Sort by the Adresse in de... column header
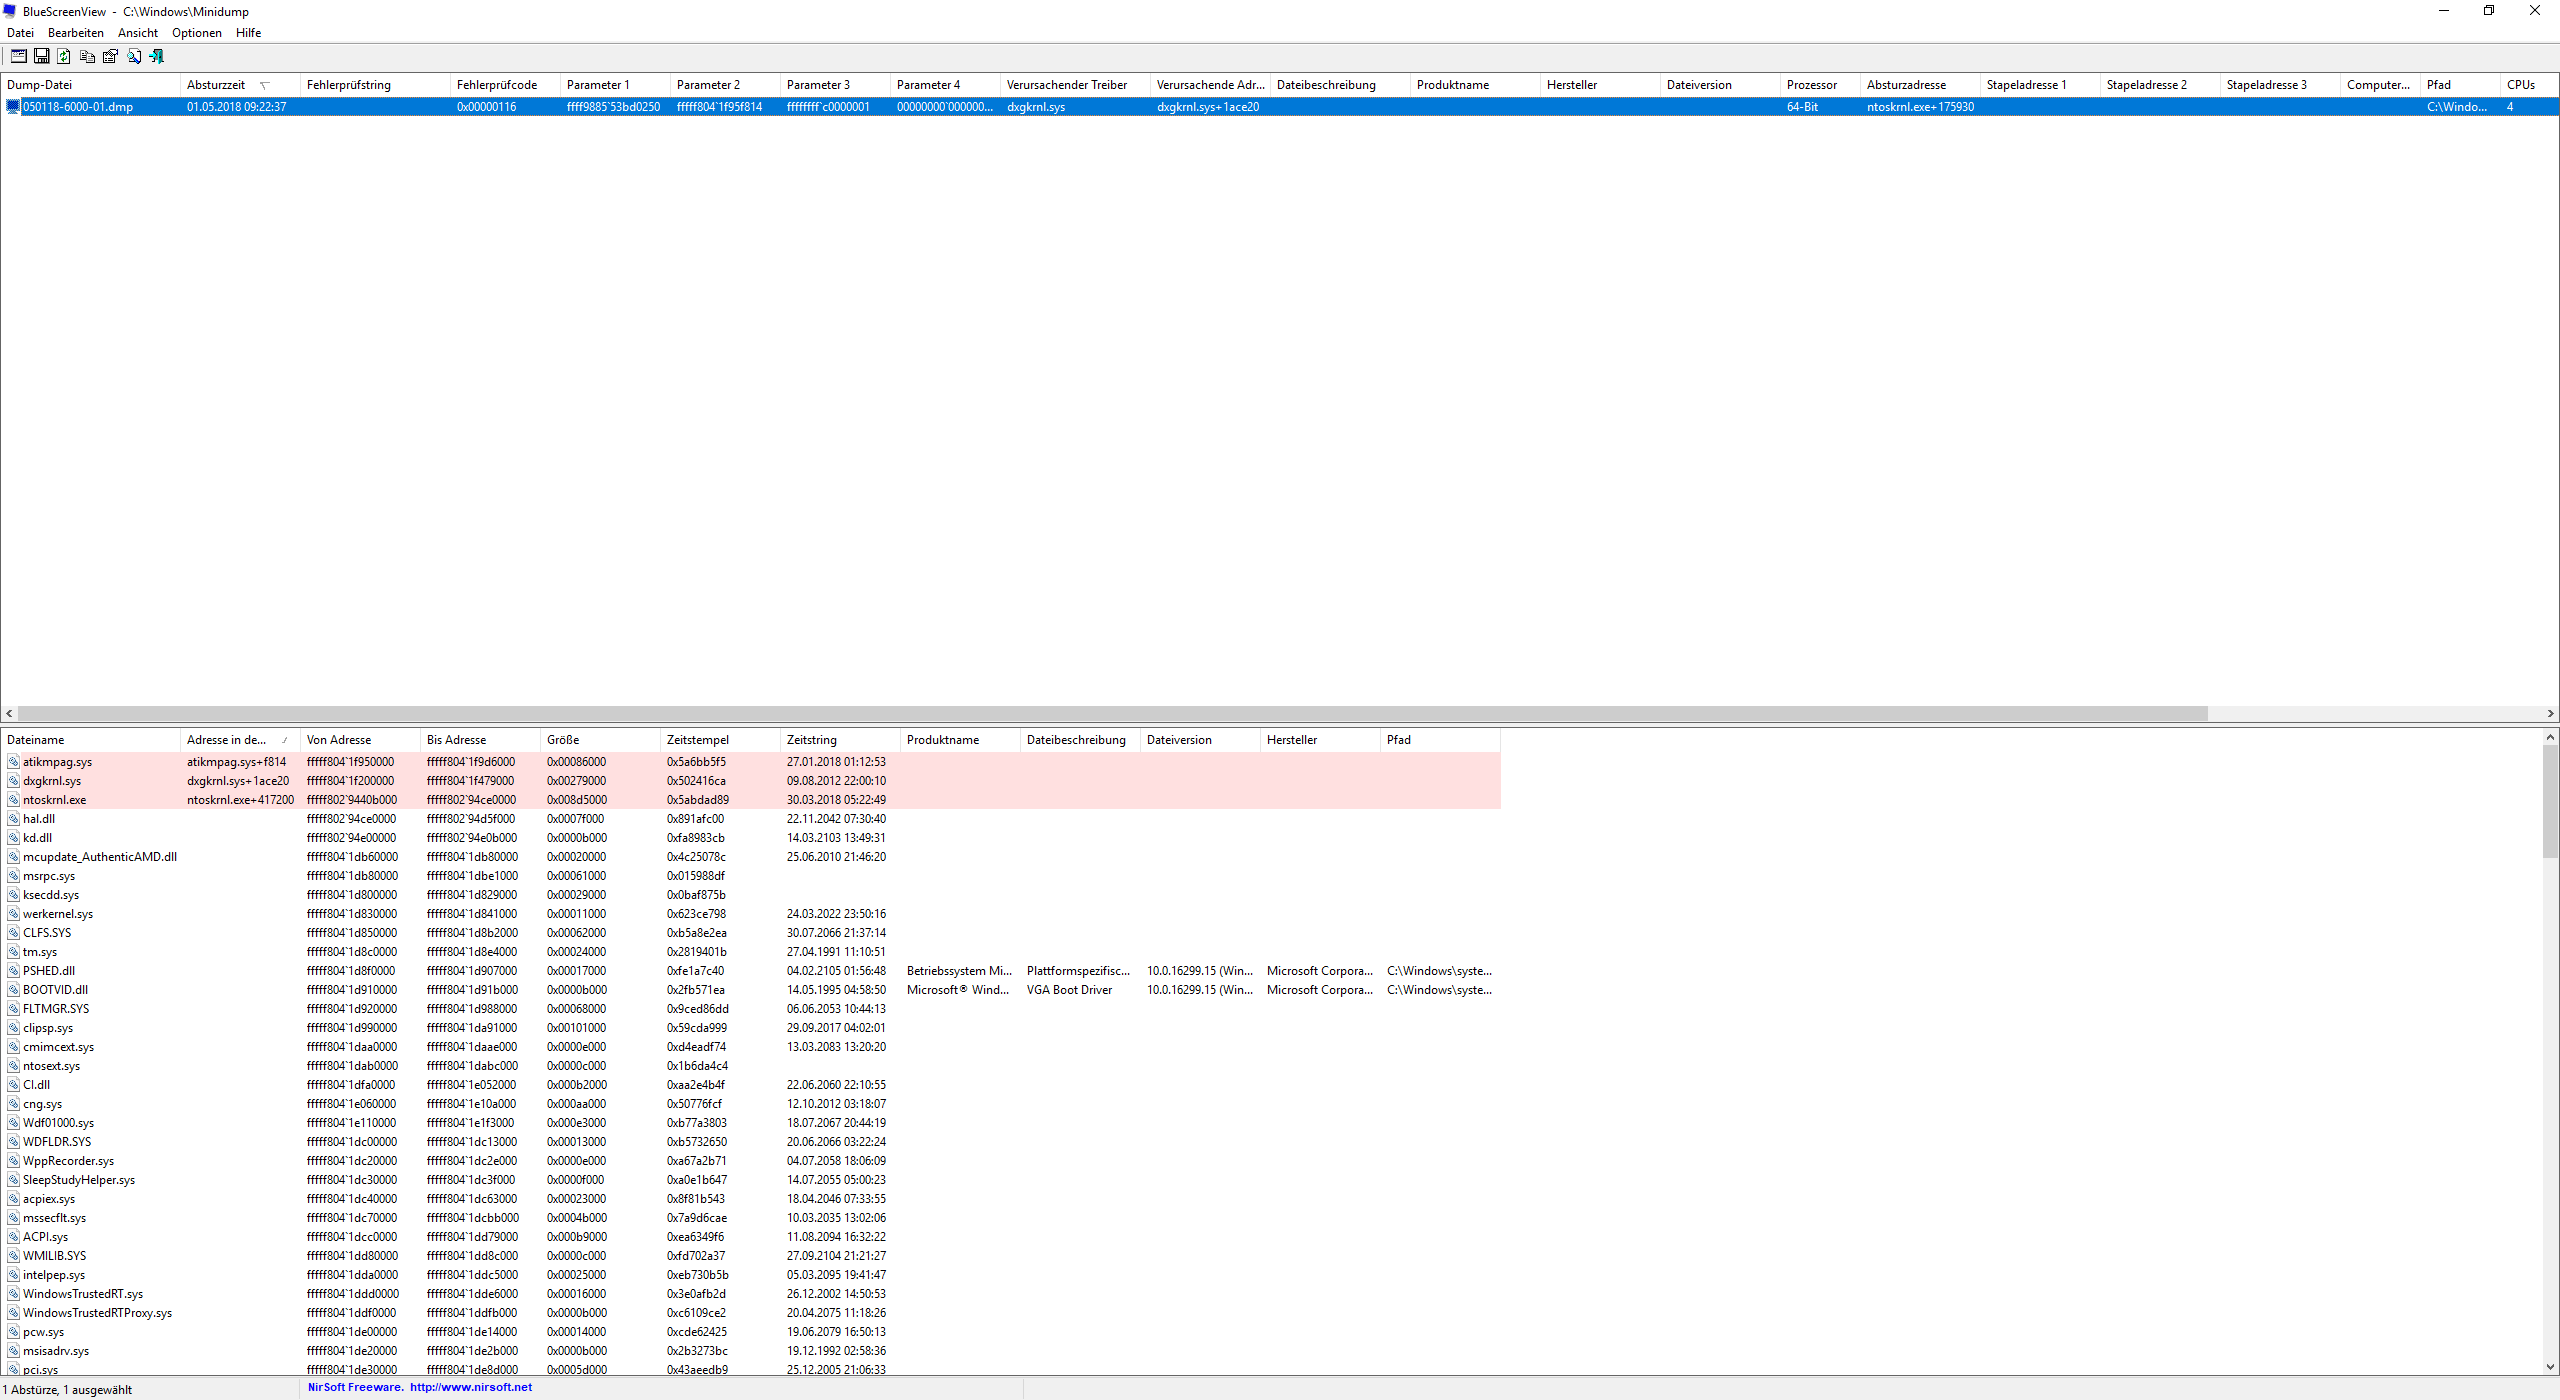The width and height of the screenshot is (2560, 1400). (x=227, y=740)
